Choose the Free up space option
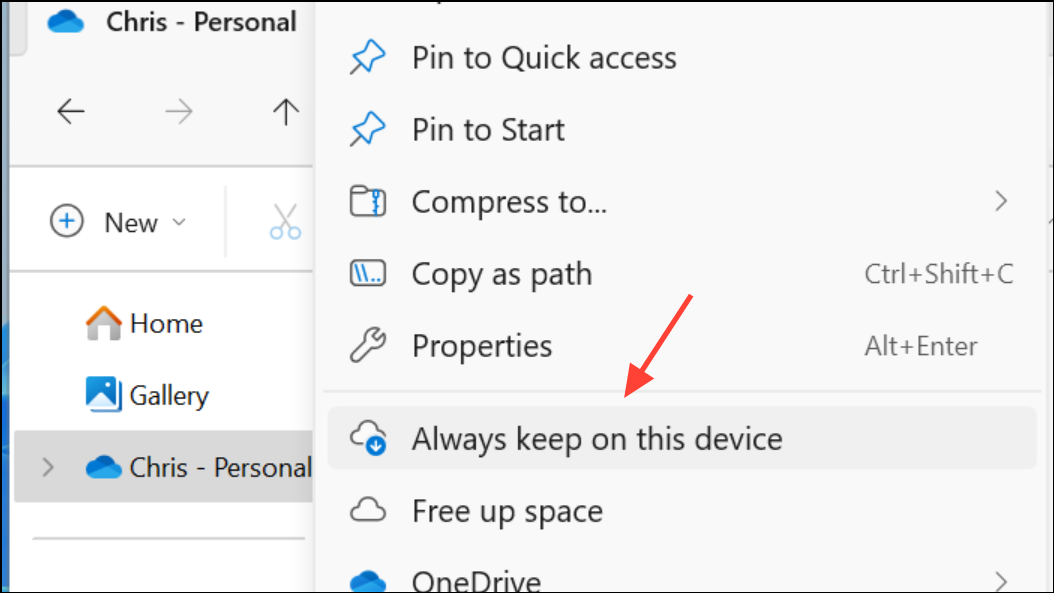This screenshot has height=593, width=1054. coord(507,511)
